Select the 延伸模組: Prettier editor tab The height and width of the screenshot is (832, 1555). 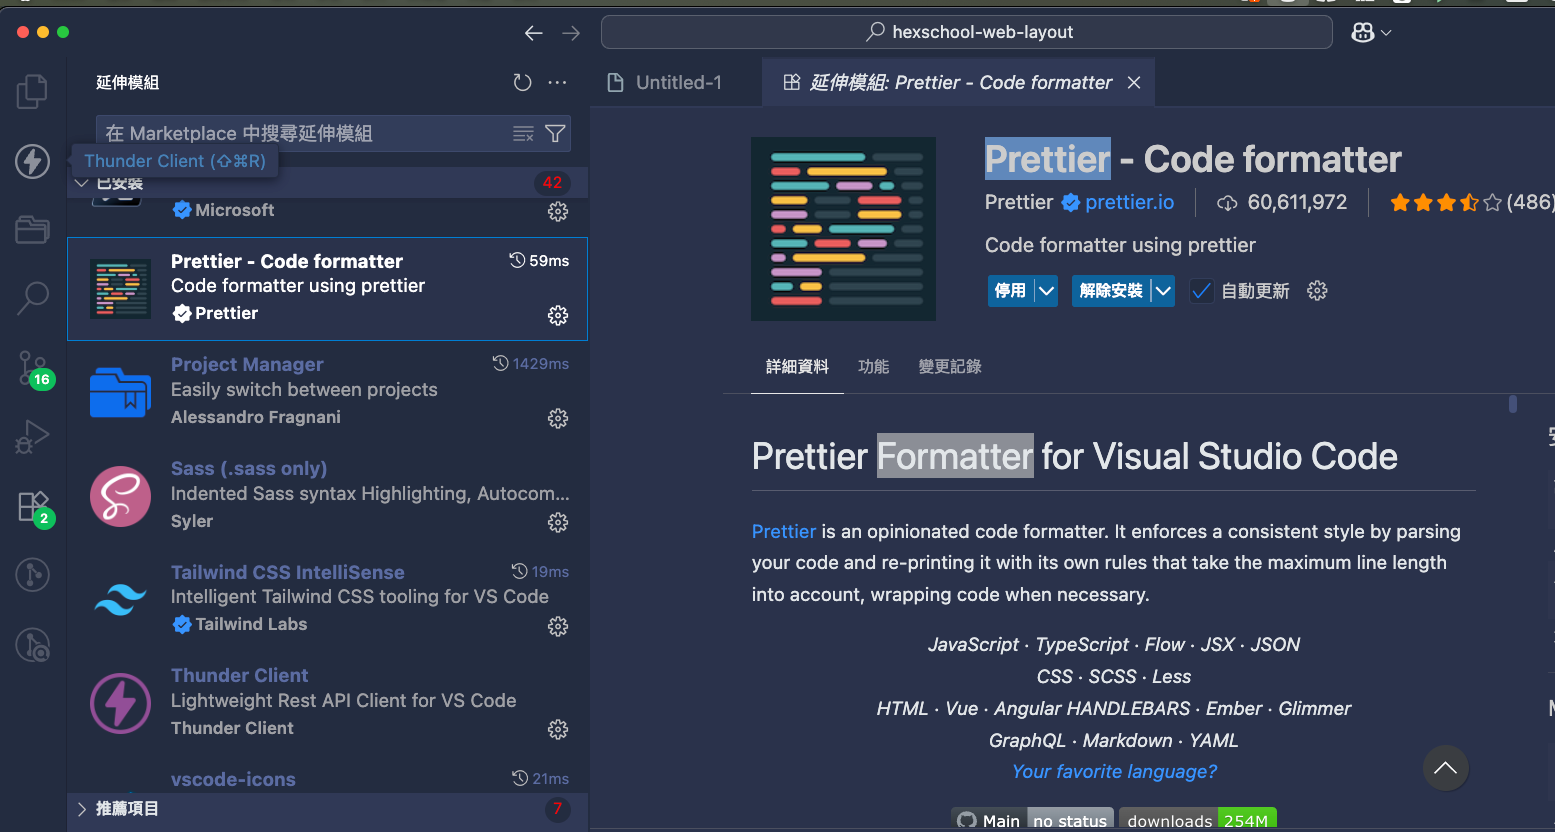coord(960,83)
